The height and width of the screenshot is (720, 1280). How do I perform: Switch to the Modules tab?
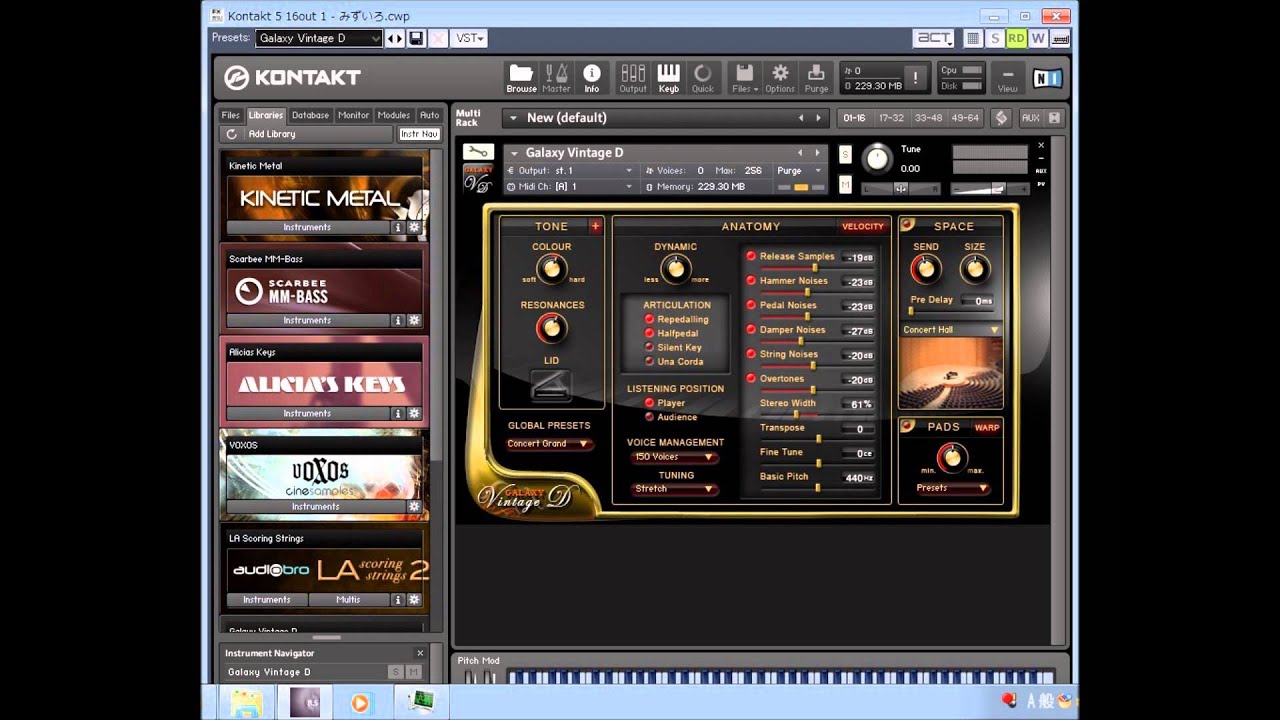point(394,115)
